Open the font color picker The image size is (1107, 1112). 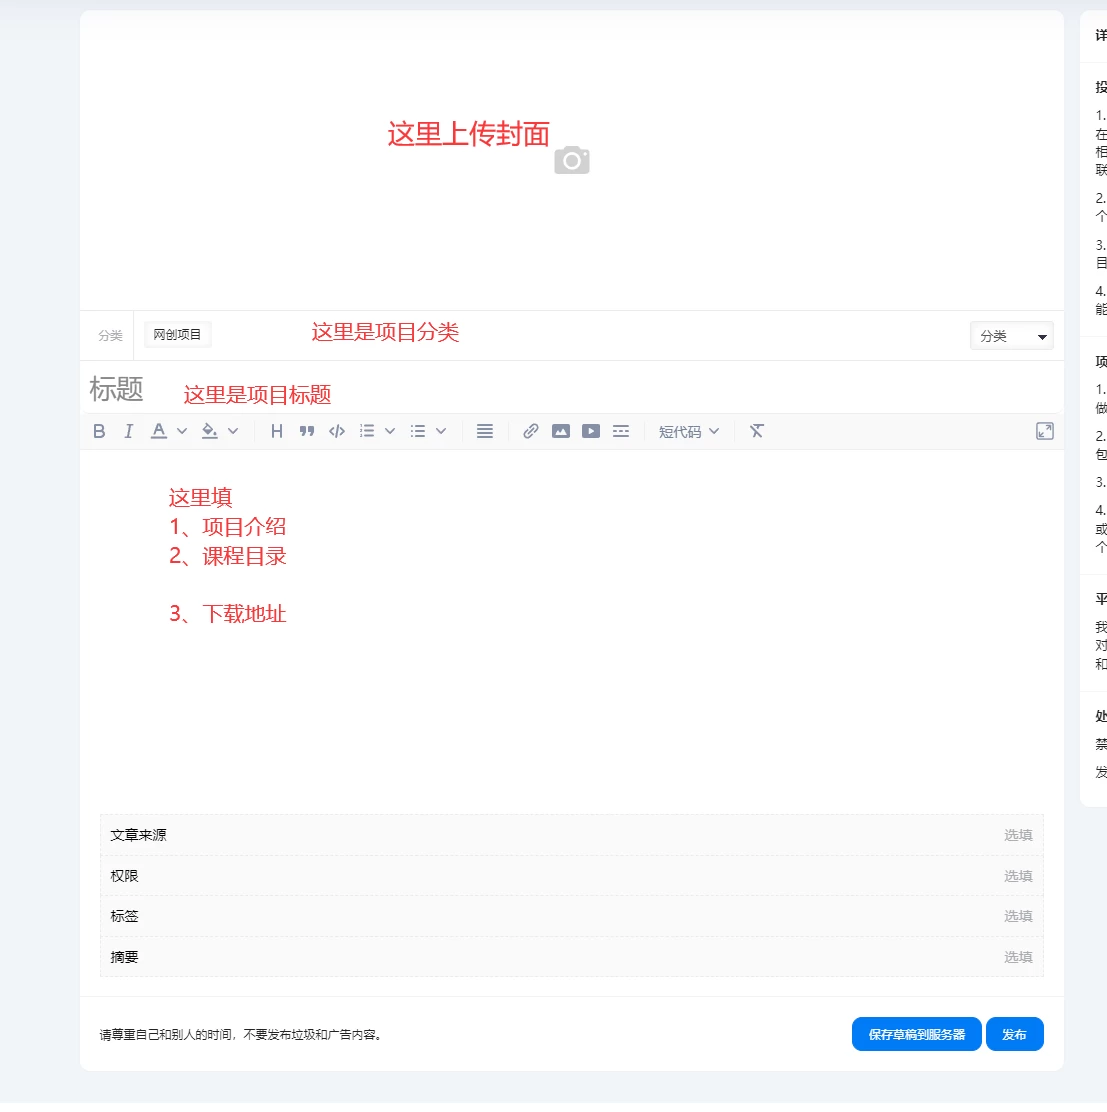pos(181,431)
